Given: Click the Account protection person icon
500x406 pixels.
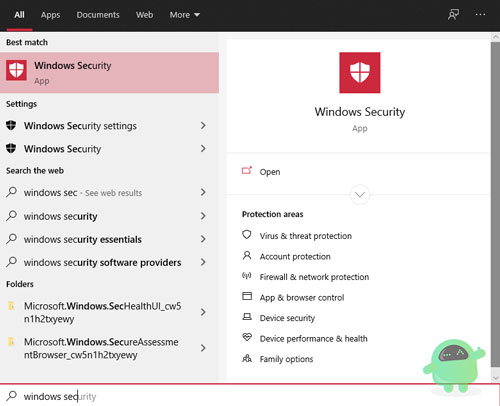Looking at the screenshot, I should point(247,256).
